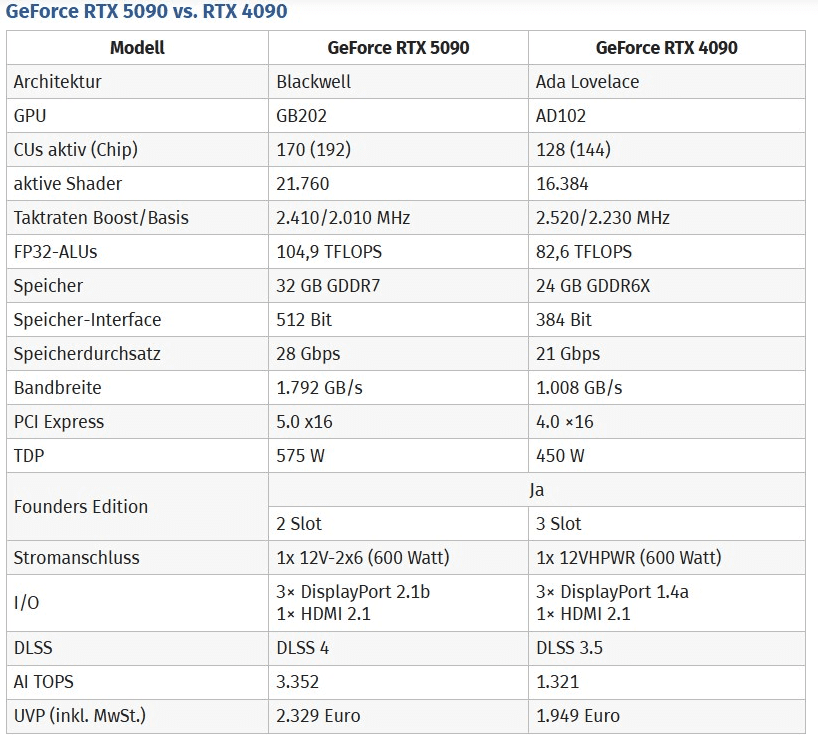This screenshot has width=818, height=750.
Task: Select the '5.0 x16' value
Action: (x=304, y=421)
